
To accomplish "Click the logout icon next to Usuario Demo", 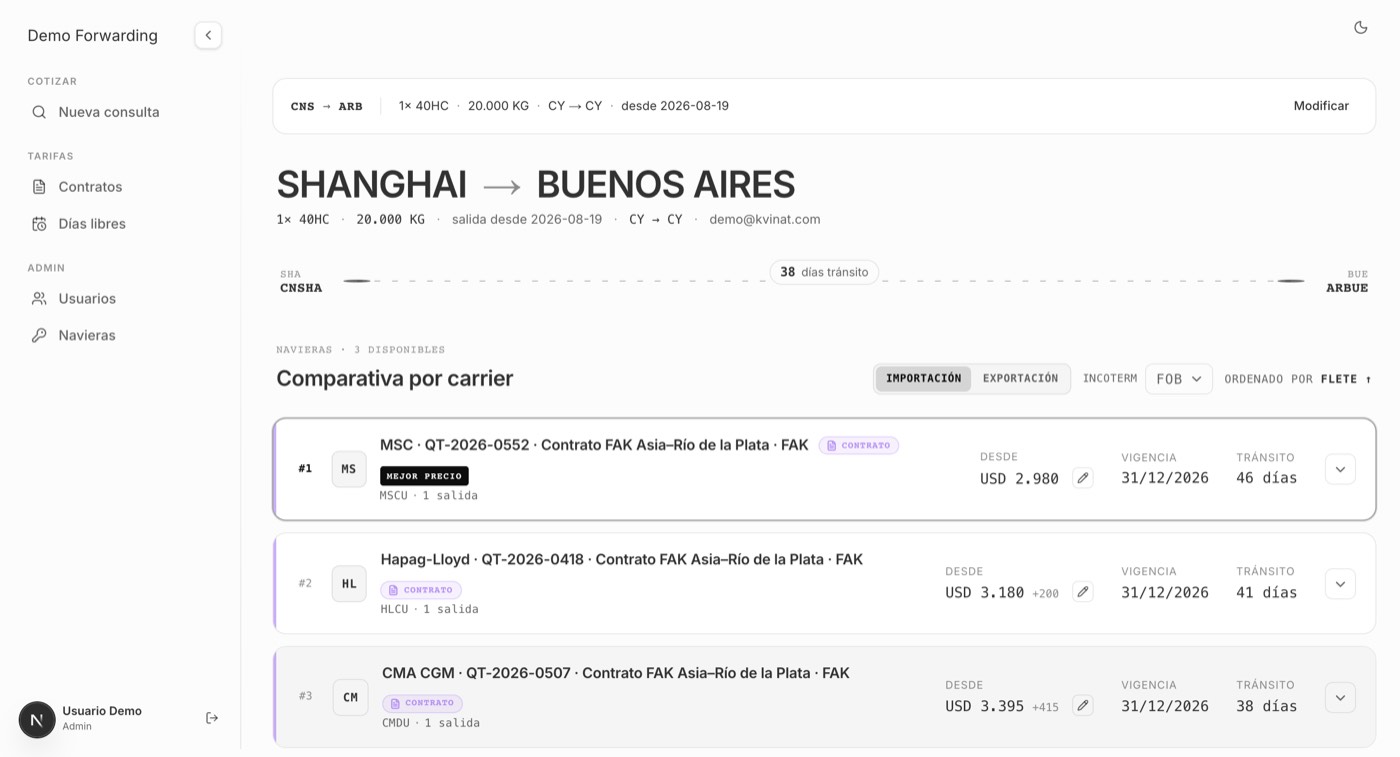I will (x=212, y=718).
